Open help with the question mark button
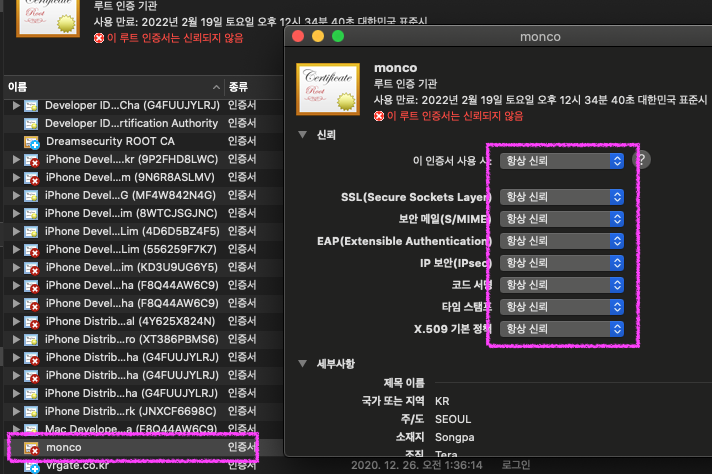712x474 pixels. point(642,160)
